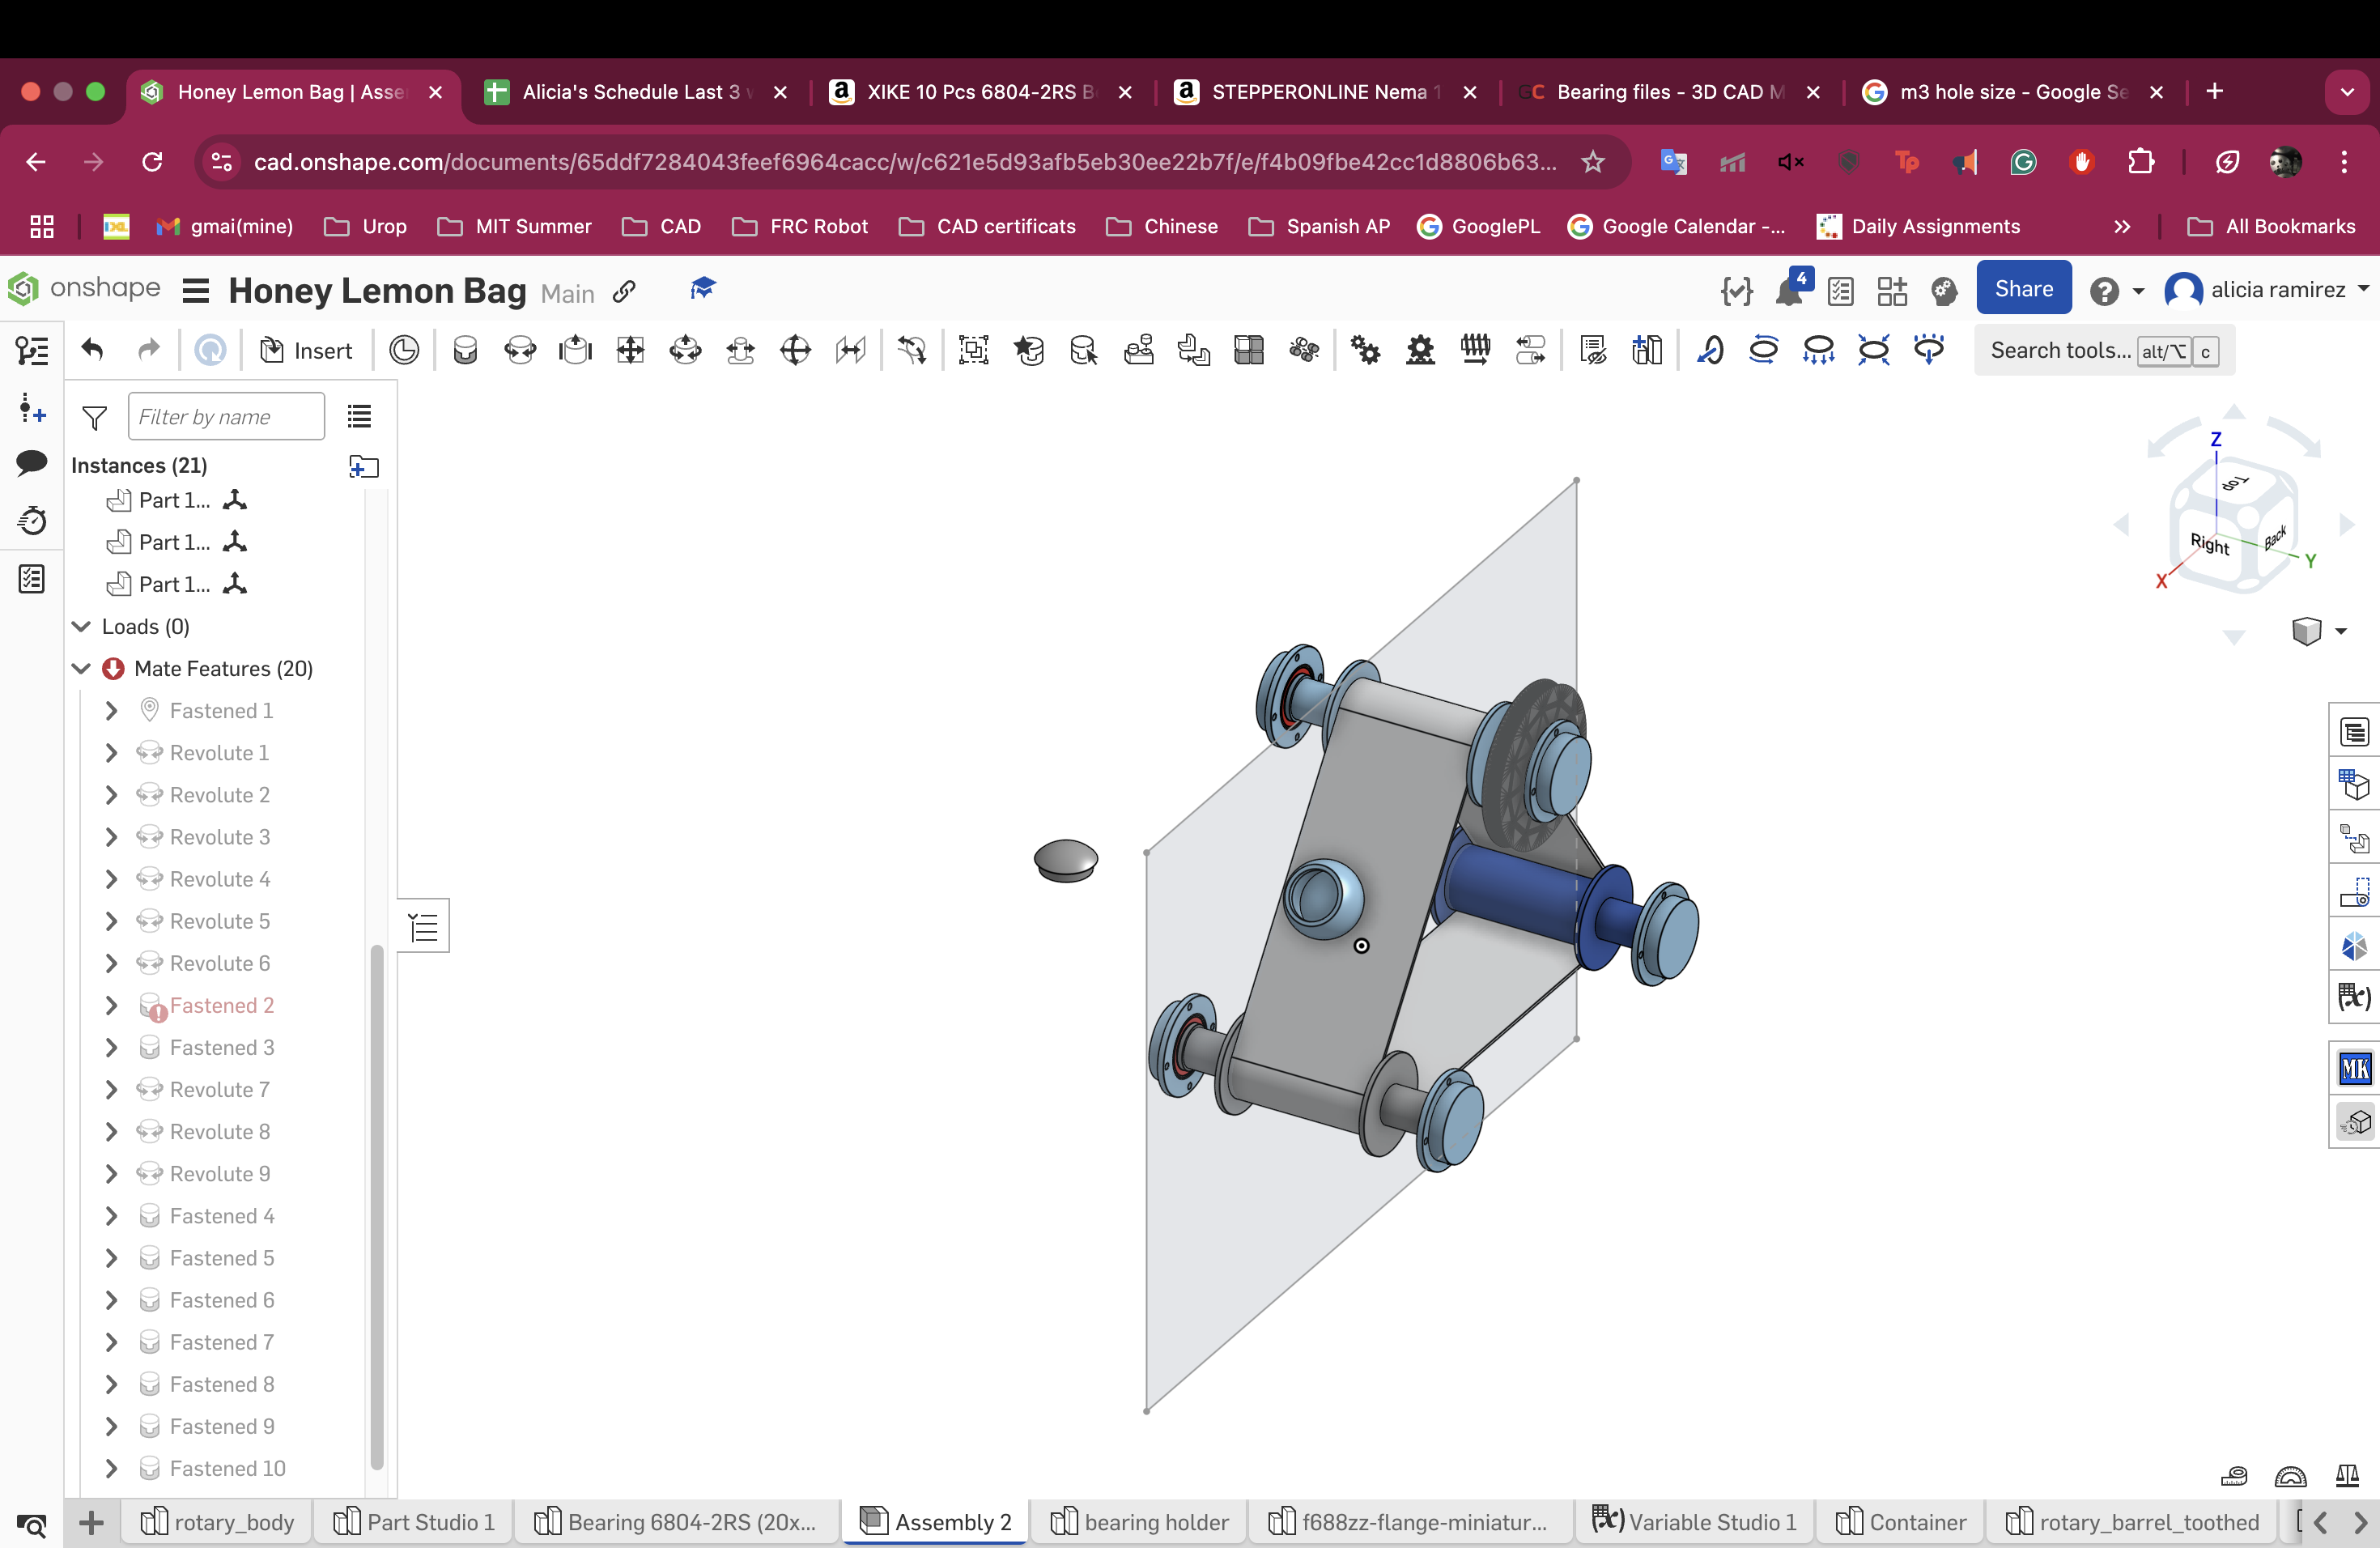Select the Gear relation tool
Screen dimensions: 2380x1548
pos(1365,350)
